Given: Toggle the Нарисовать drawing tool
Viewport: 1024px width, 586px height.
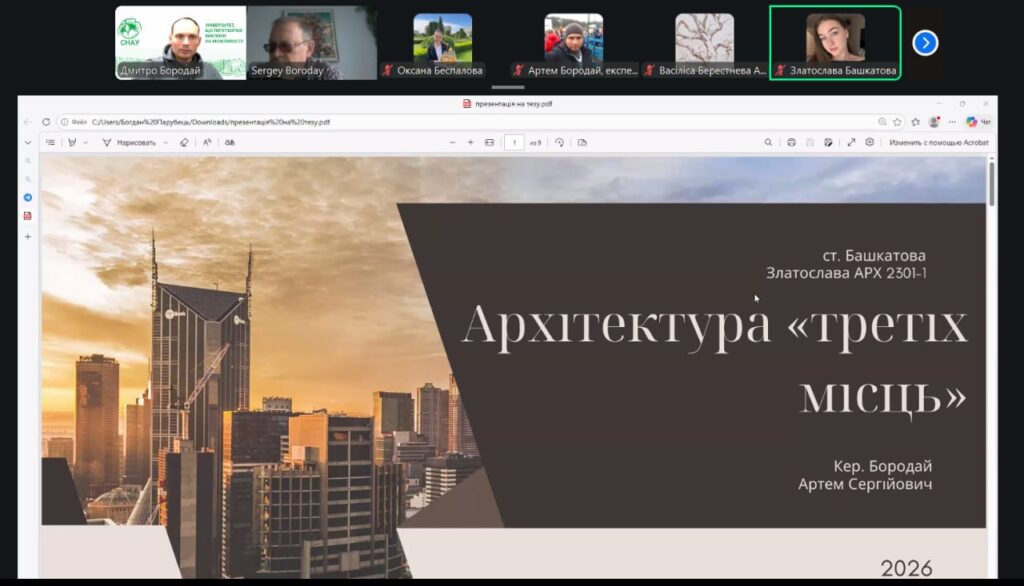Looking at the screenshot, I should coord(129,142).
